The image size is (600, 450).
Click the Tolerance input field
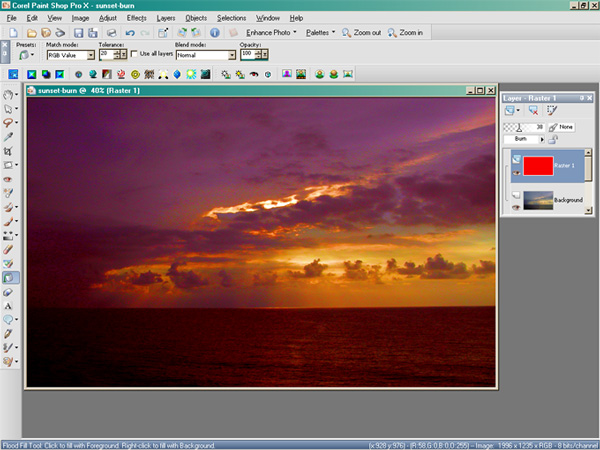point(106,55)
